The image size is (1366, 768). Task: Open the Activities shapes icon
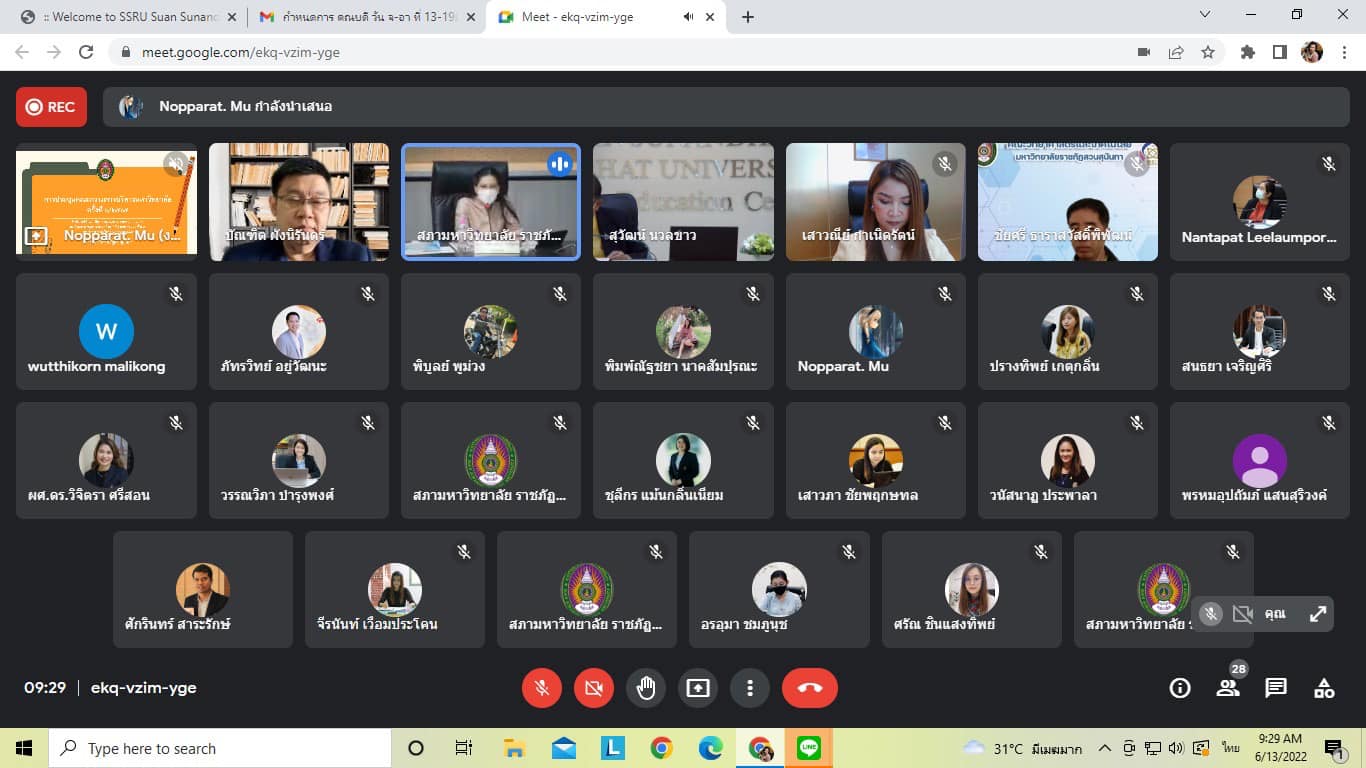[1324, 688]
